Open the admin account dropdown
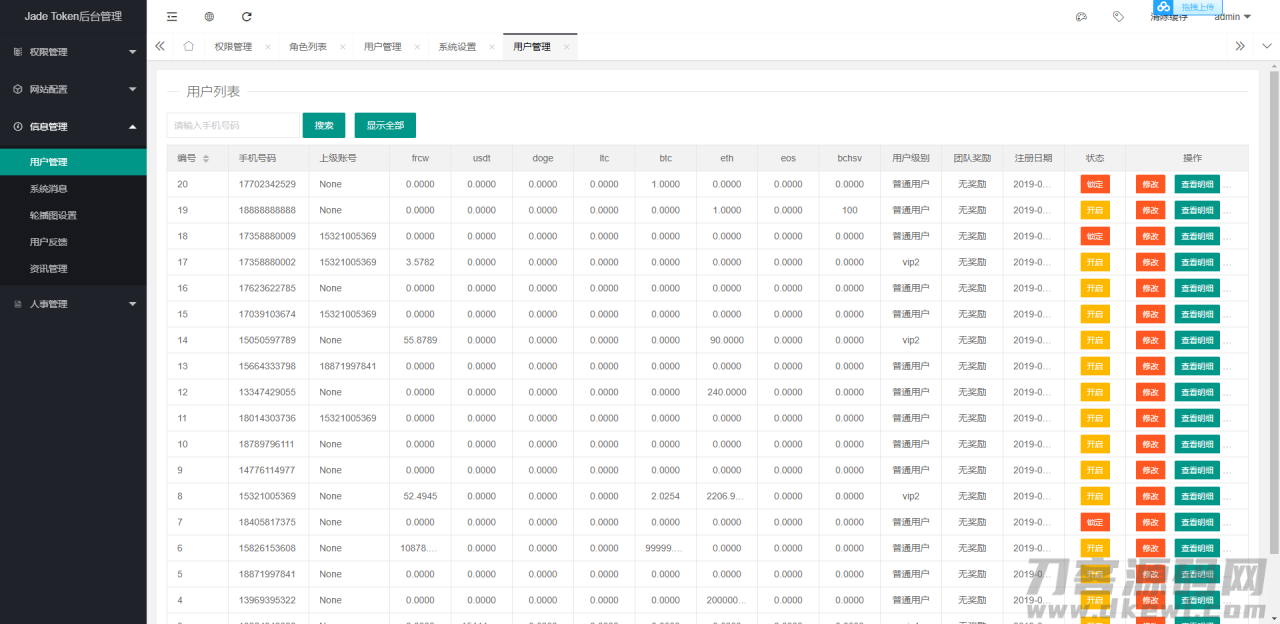The height and width of the screenshot is (624, 1280). tap(1232, 16)
